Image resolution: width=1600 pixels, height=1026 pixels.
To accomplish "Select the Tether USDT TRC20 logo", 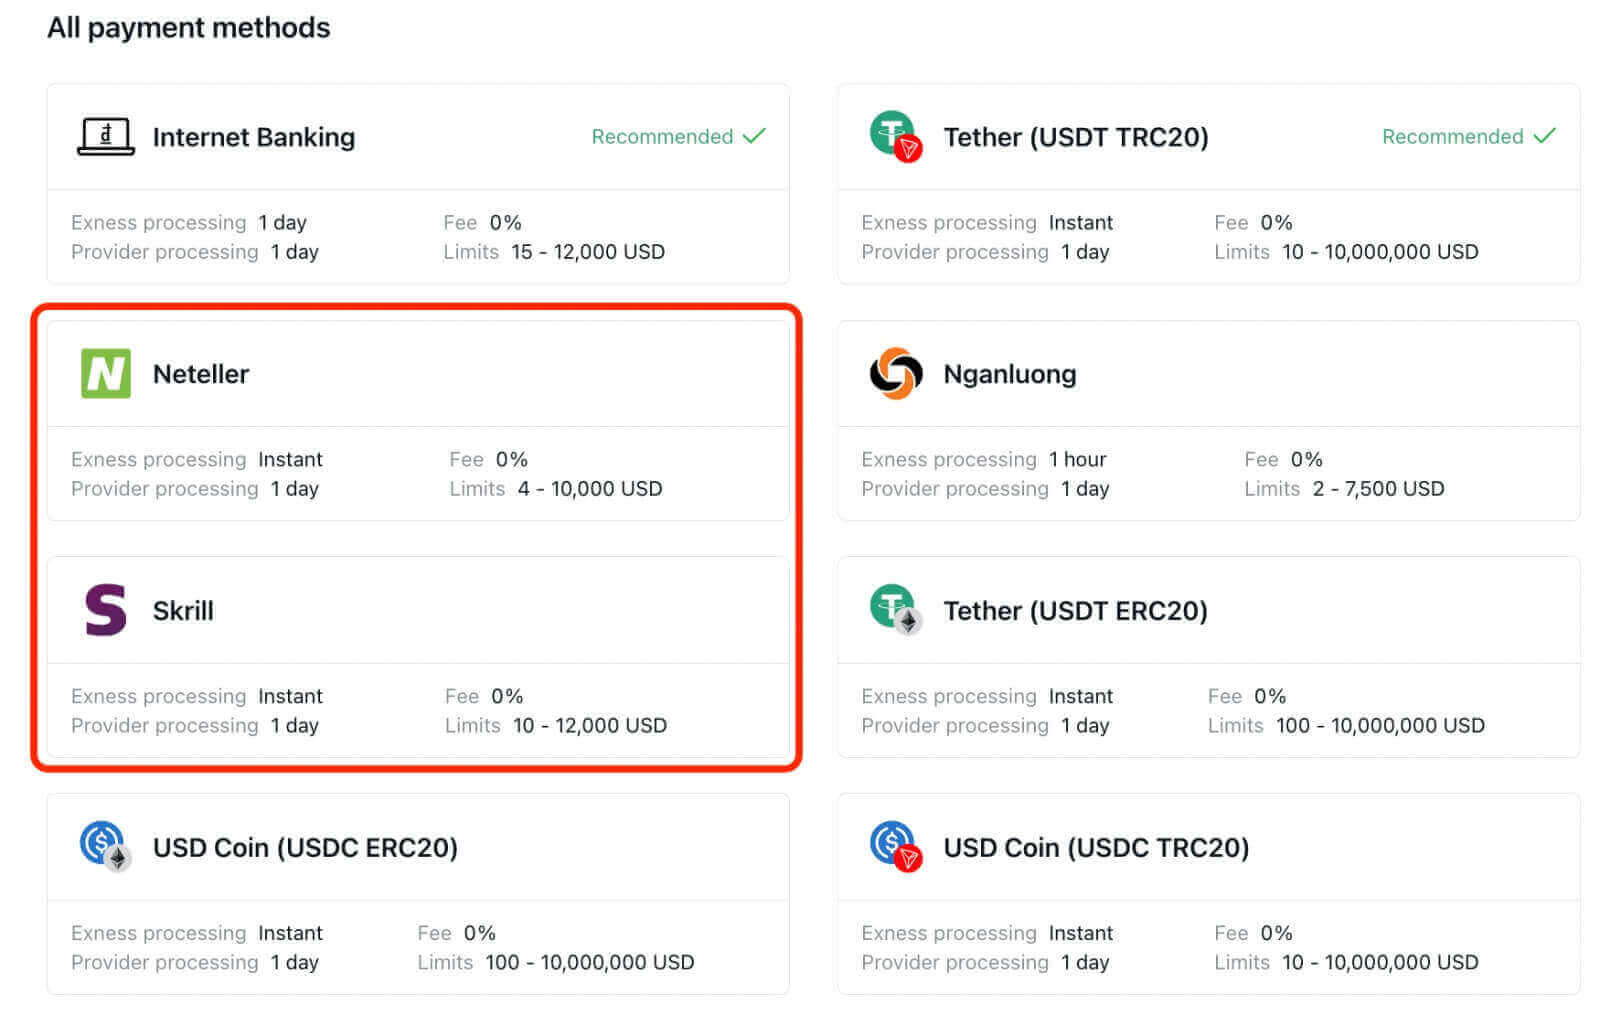I will (895, 137).
